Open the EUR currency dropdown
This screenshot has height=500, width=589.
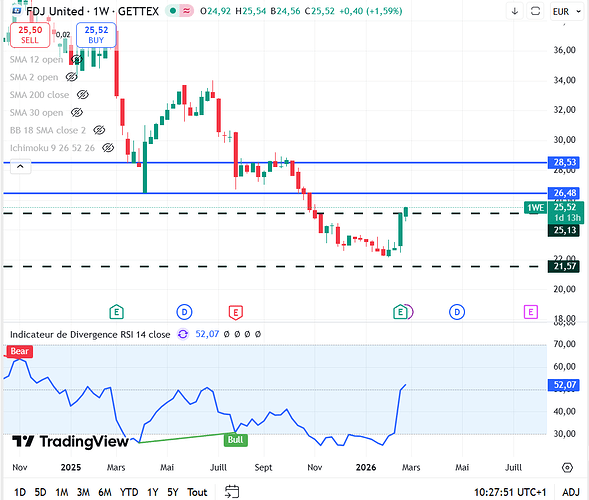(x=566, y=12)
